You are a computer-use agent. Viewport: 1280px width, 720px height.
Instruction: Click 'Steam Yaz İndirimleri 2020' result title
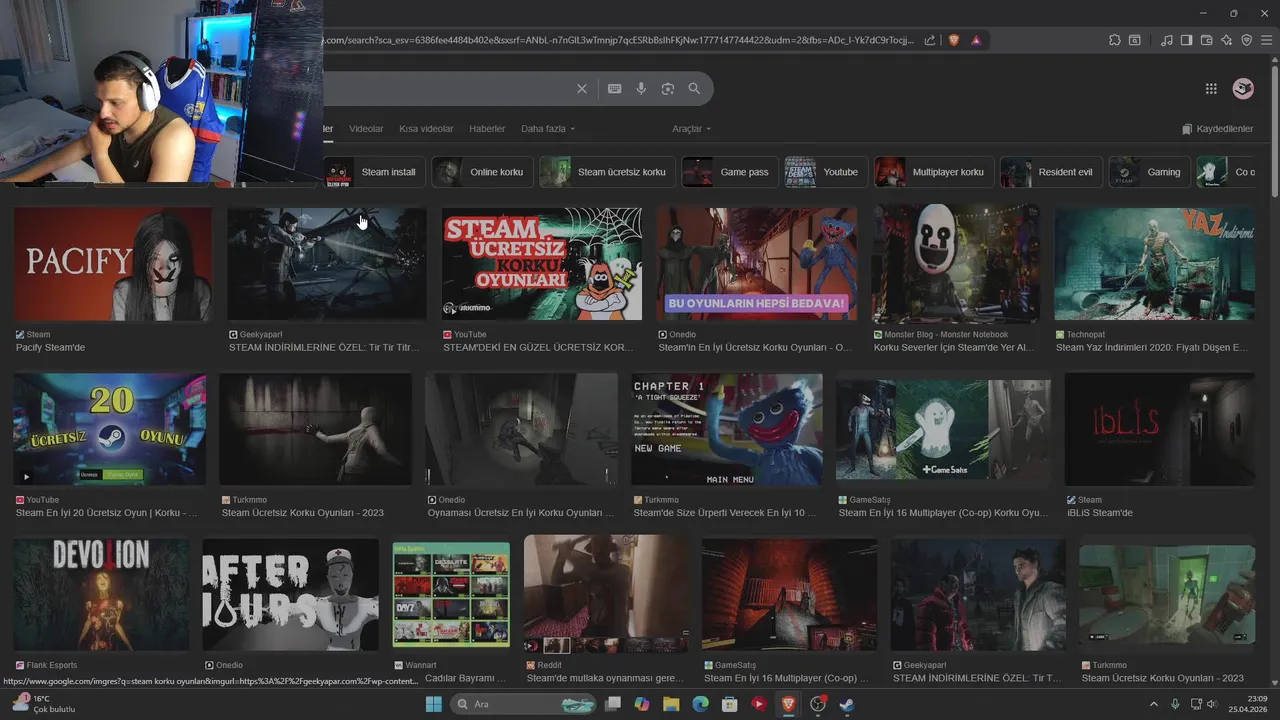(x=1152, y=348)
